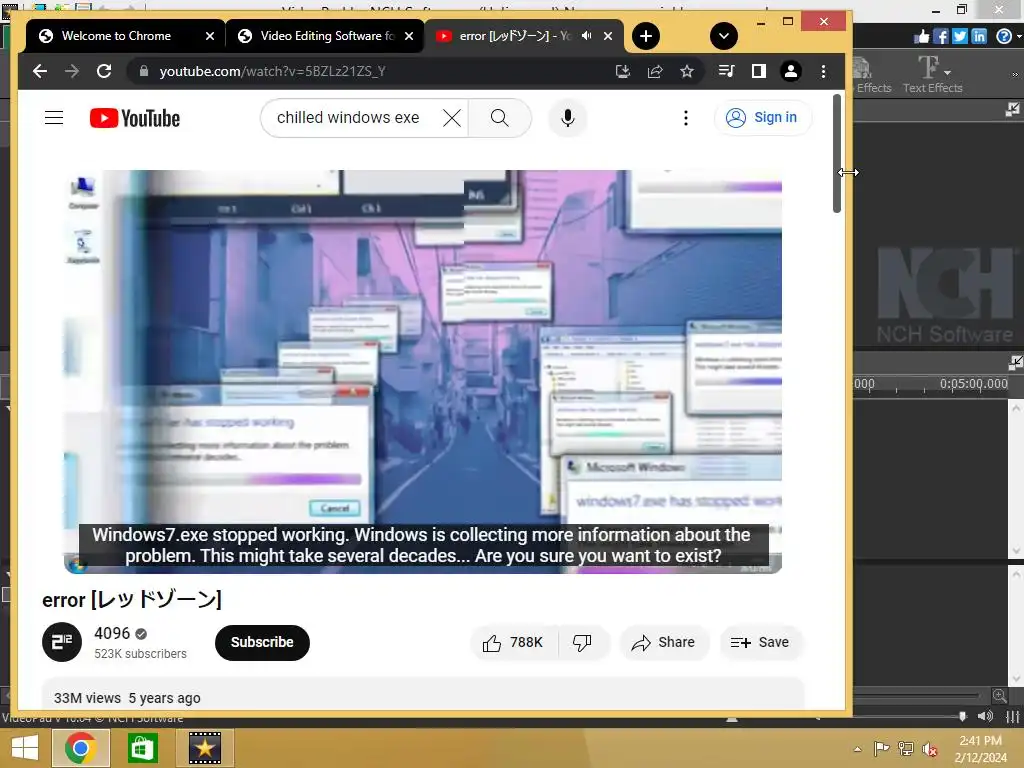The image size is (1024, 768).
Task: Open Chrome from the taskbar
Action: pyautogui.click(x=80, y=748)
